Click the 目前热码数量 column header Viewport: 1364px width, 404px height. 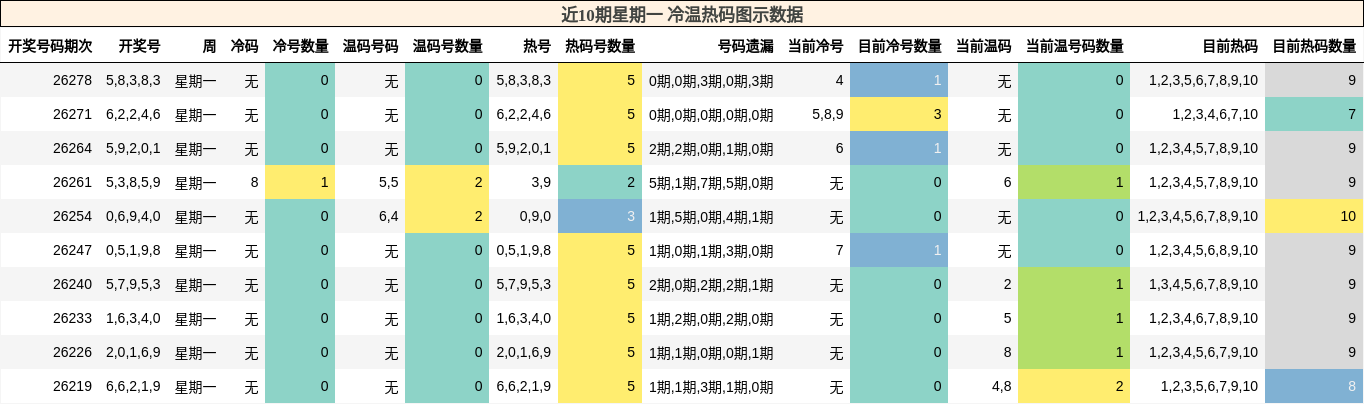coord(1314,46)
